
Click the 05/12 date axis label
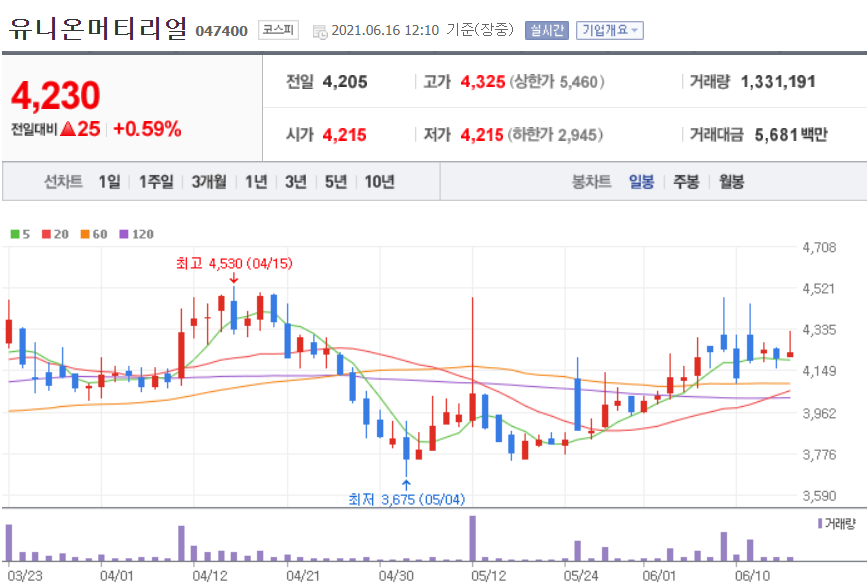click(x=489, y=576)
